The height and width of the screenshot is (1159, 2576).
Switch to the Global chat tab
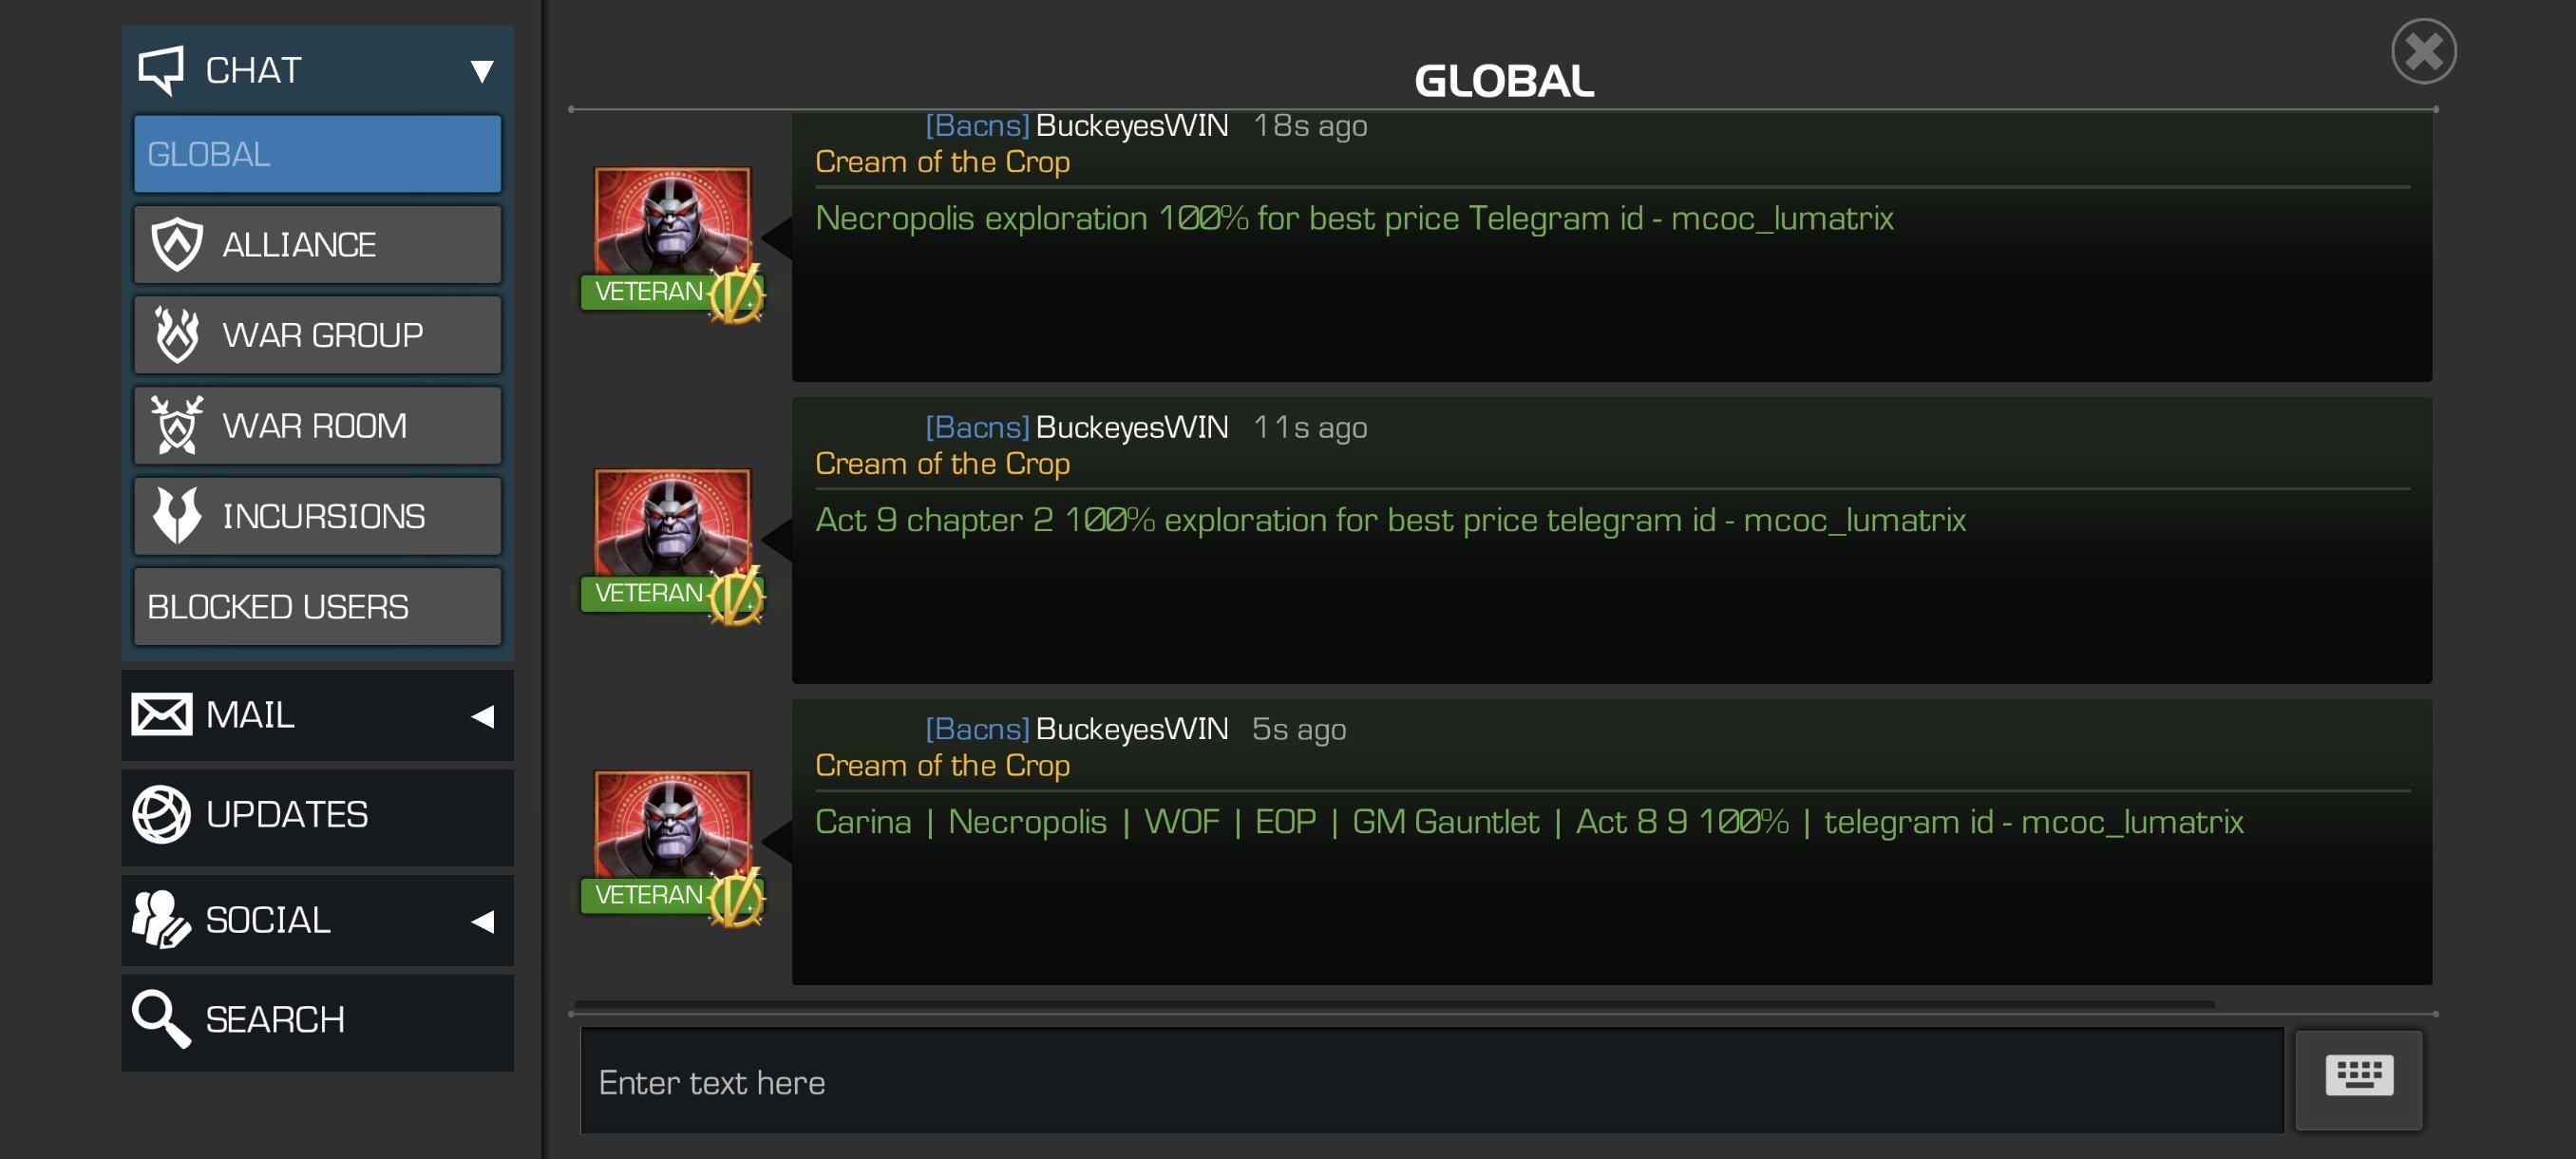[x=318, y=154]
